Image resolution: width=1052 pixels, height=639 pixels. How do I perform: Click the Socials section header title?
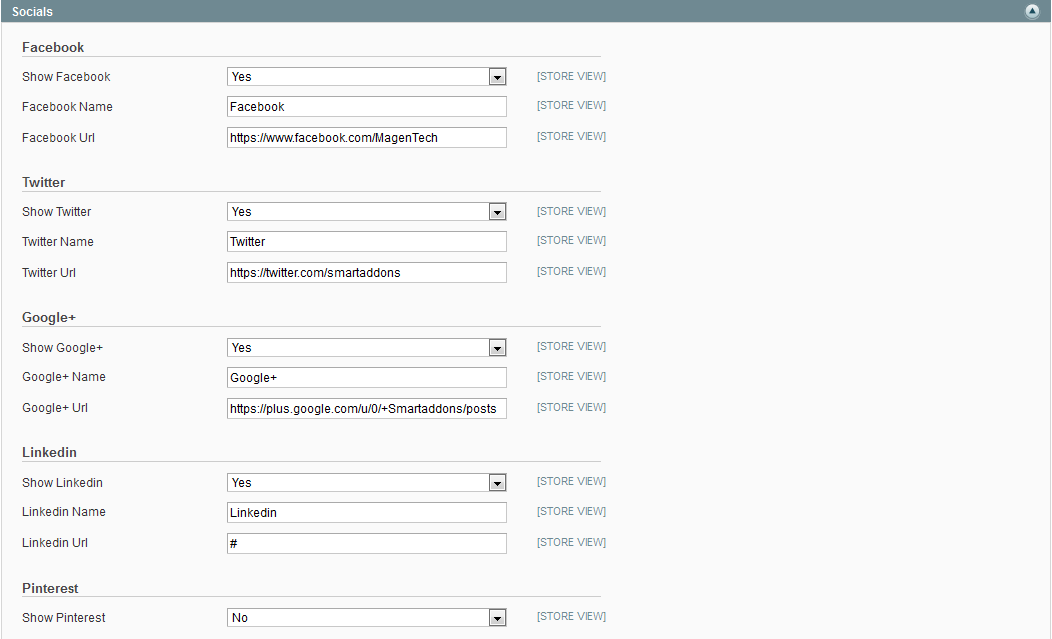(32, 11)
